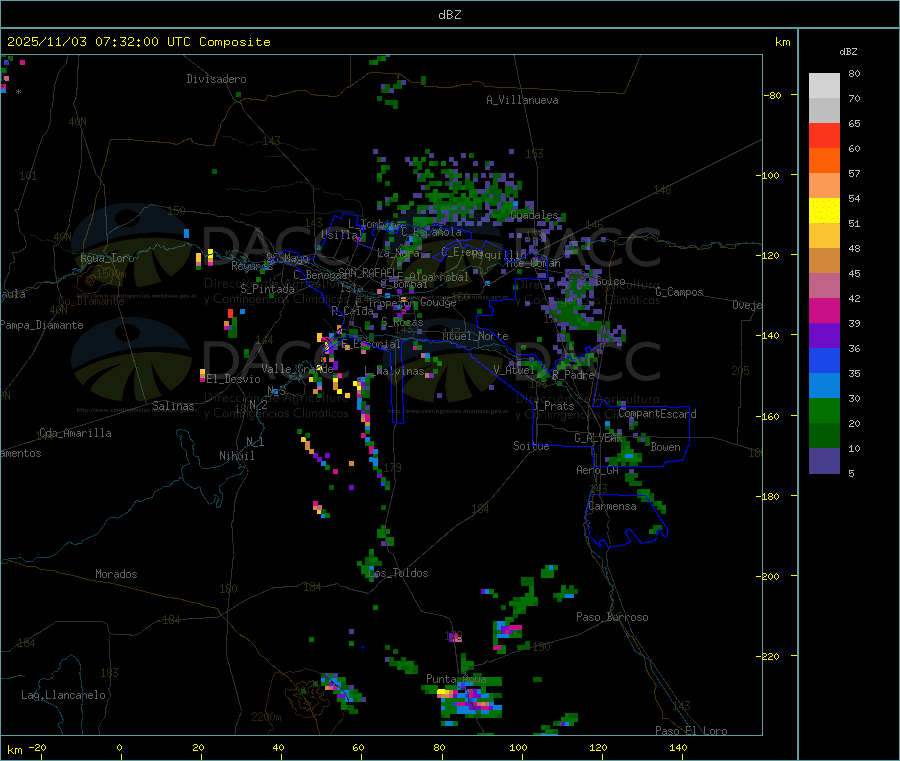Select the 'Nihuil' place label
Screen dimensions: 900x761
pyautogui.click(x=236, y=456)
